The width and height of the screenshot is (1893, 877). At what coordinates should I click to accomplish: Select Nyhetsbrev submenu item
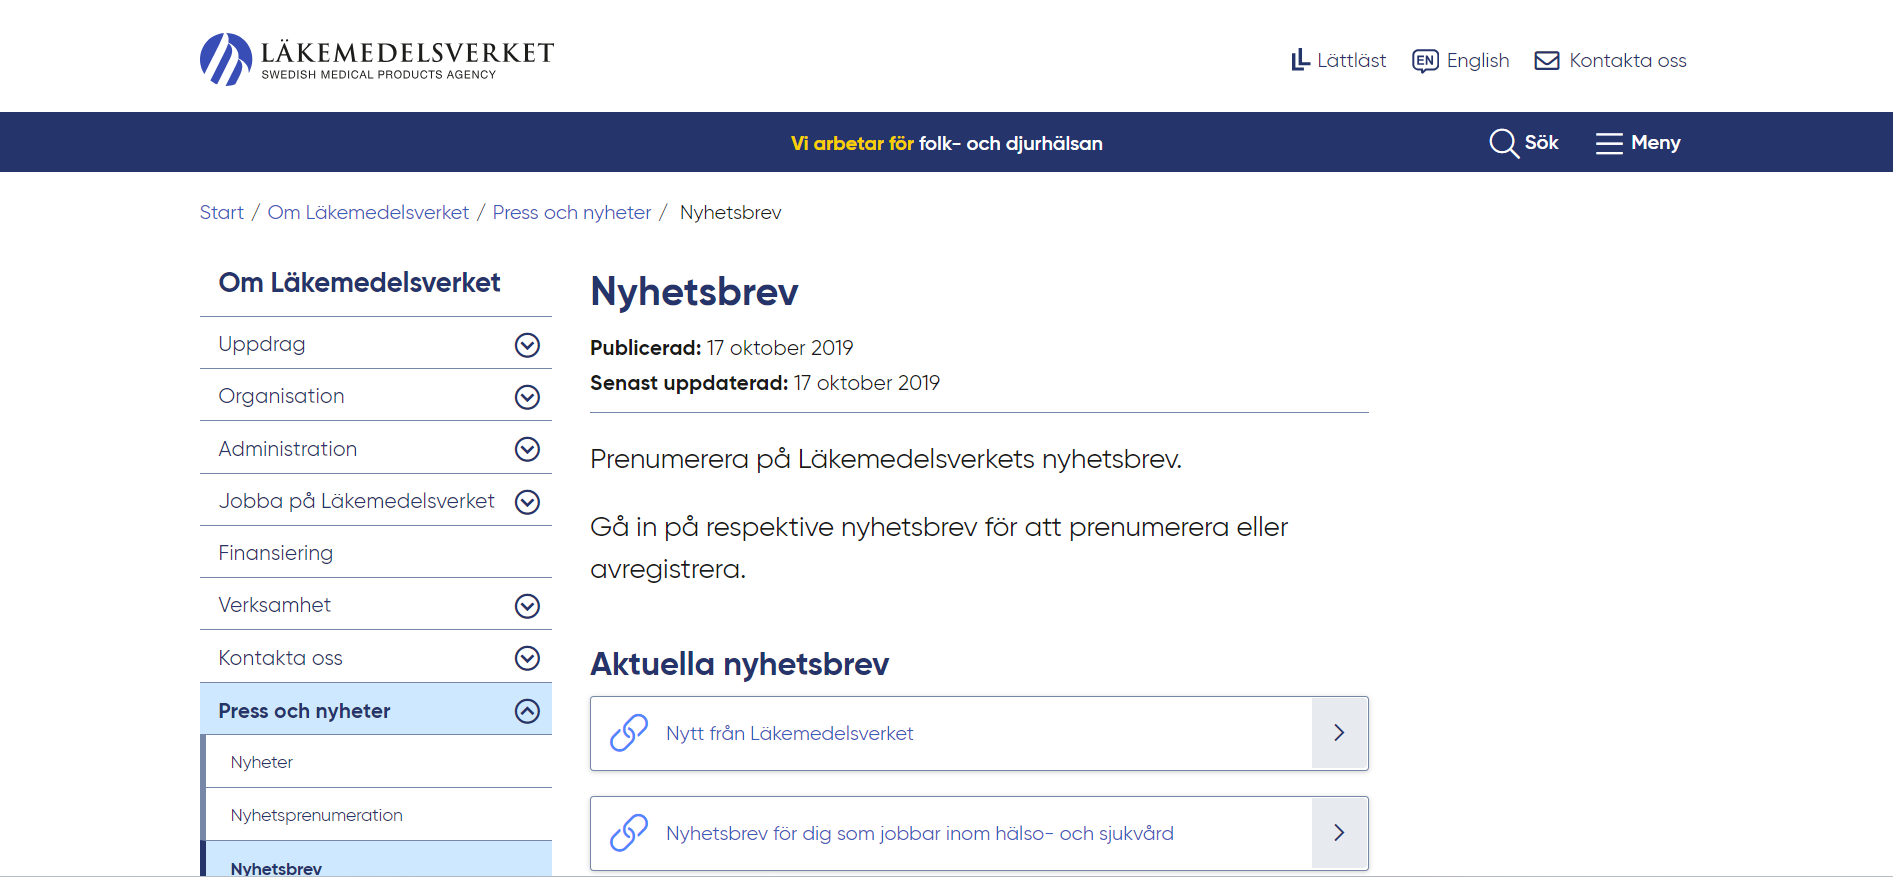point(277,868)
